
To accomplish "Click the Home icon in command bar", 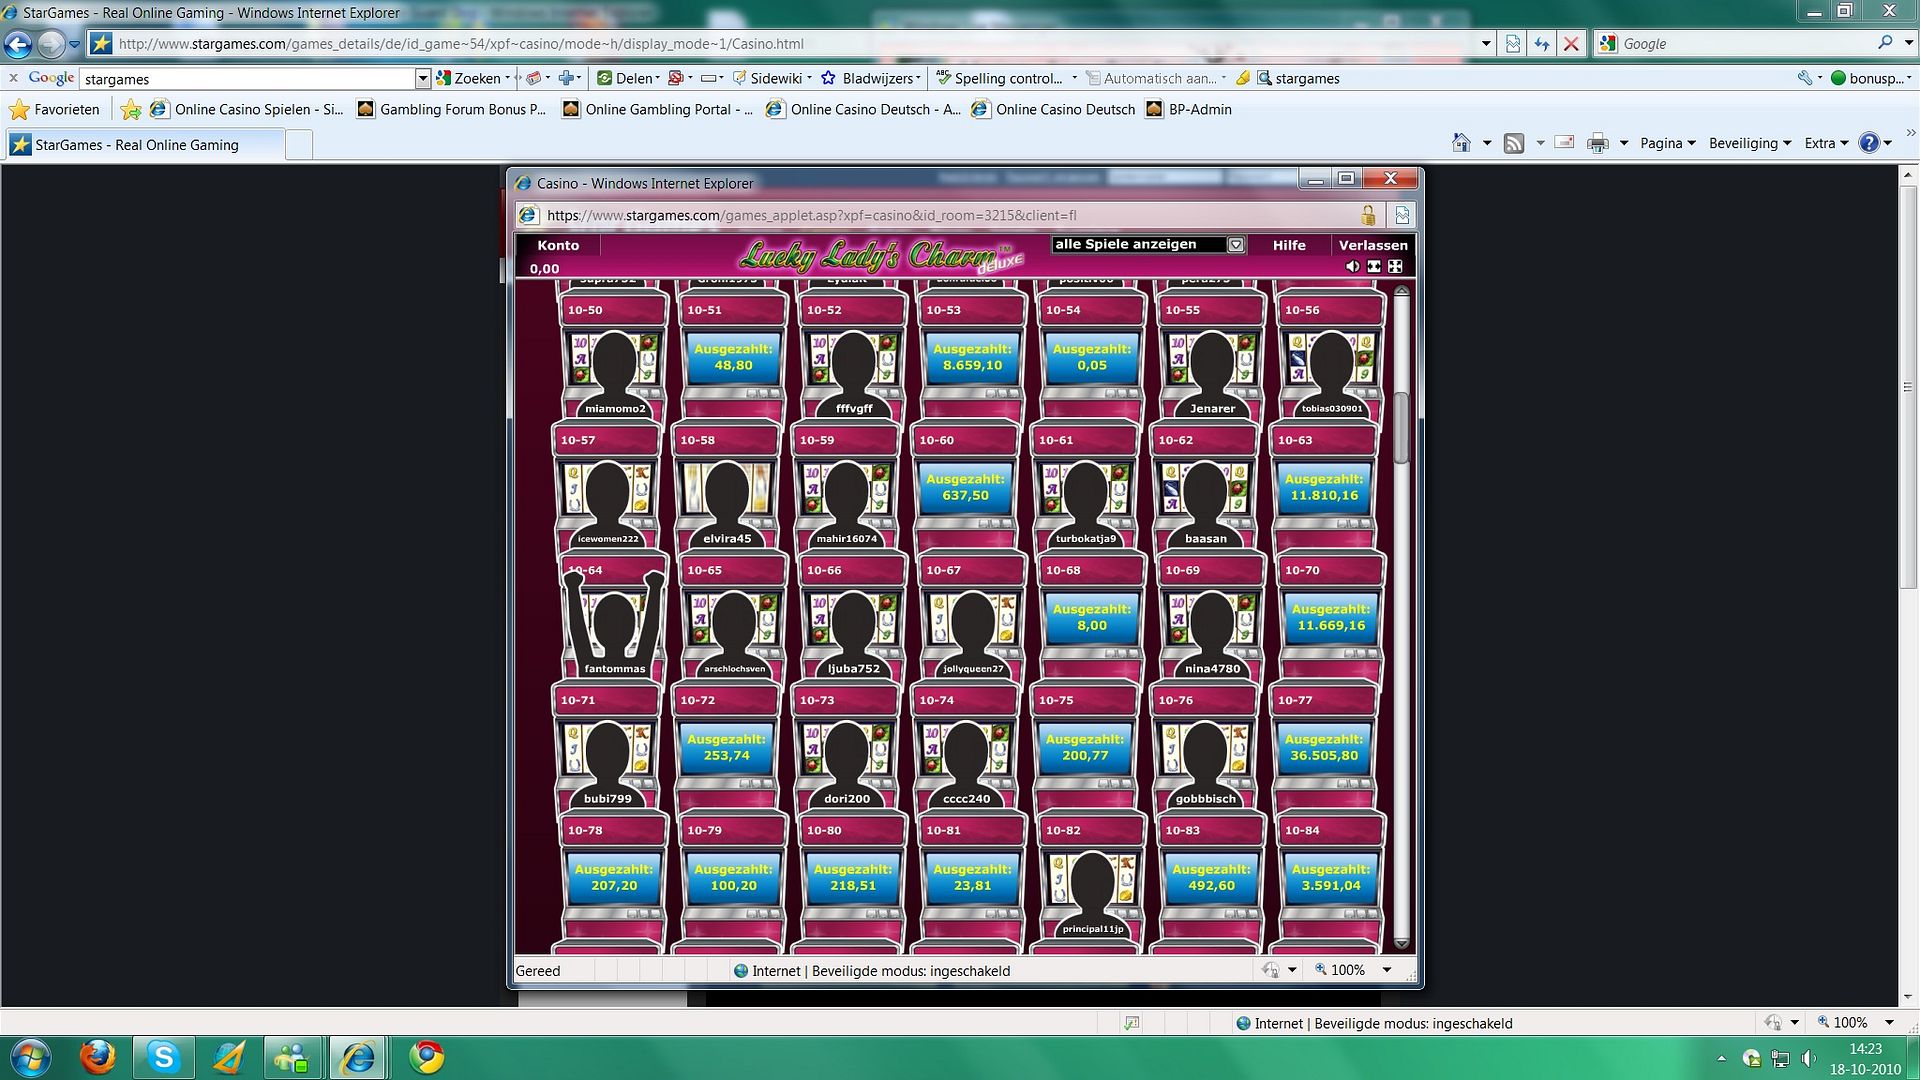I will (x=1461, y=143).
